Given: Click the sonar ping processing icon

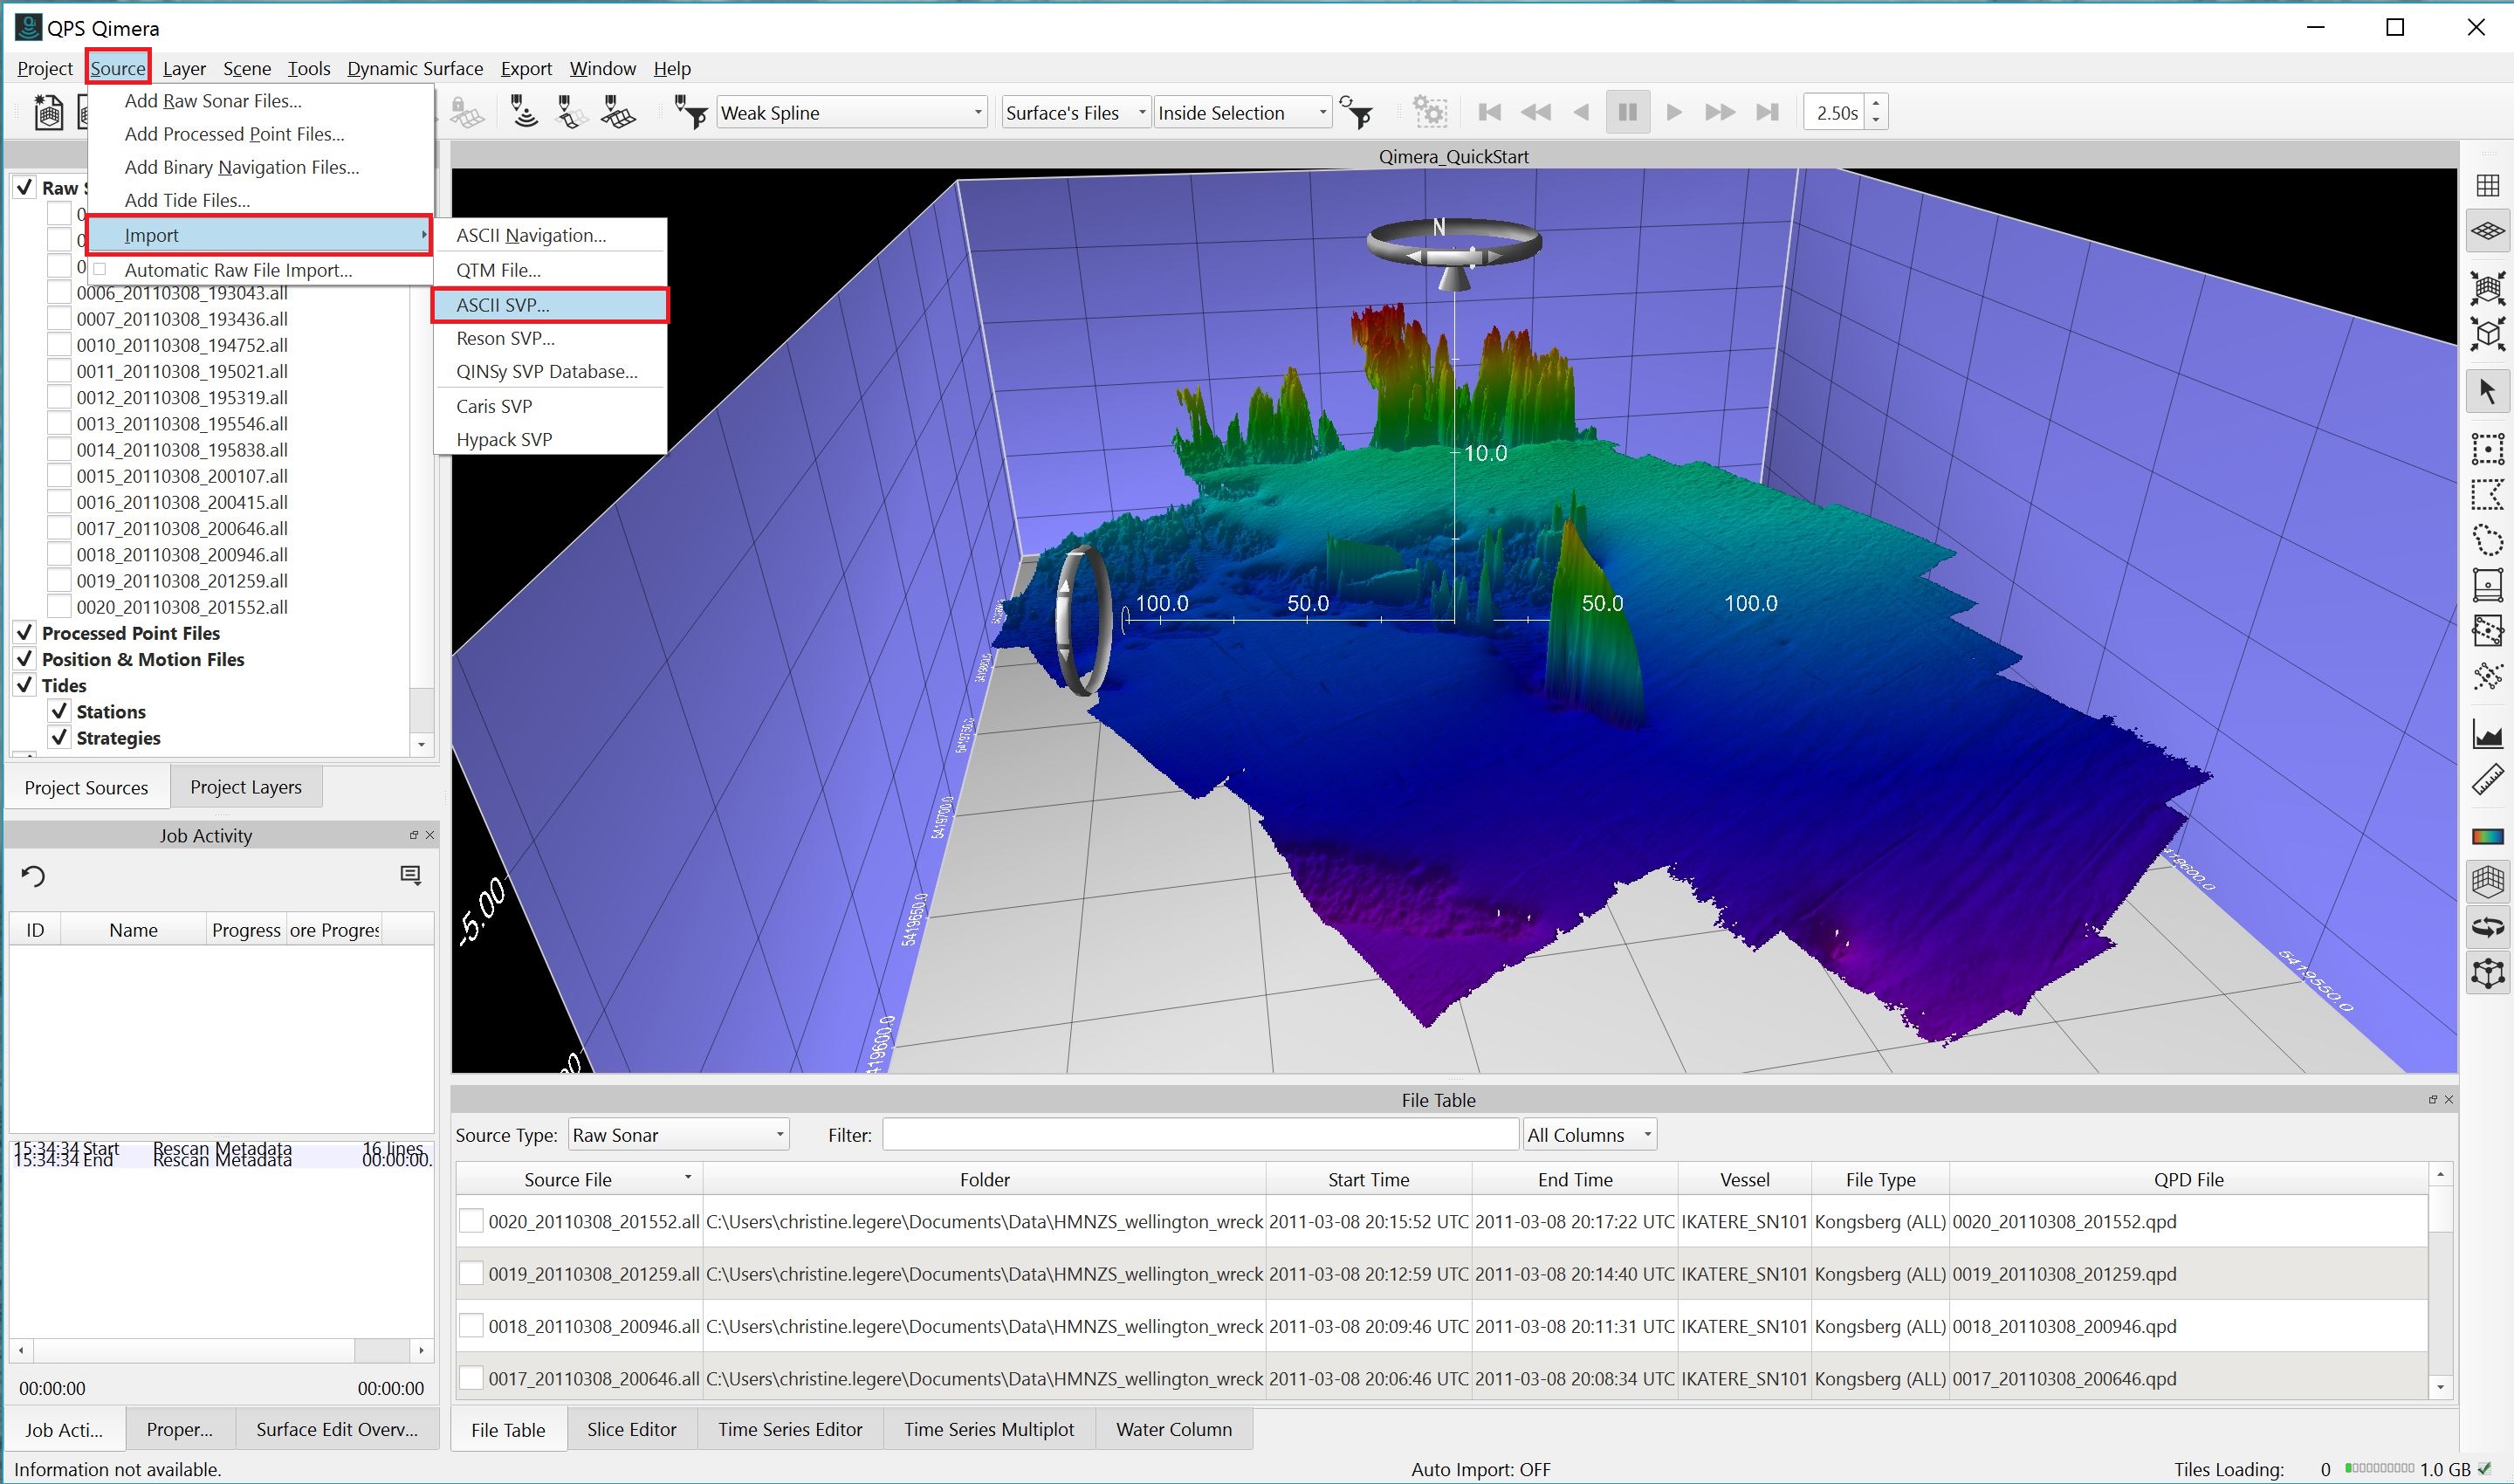Looking at the screenshot, I should tap(524, 112).
